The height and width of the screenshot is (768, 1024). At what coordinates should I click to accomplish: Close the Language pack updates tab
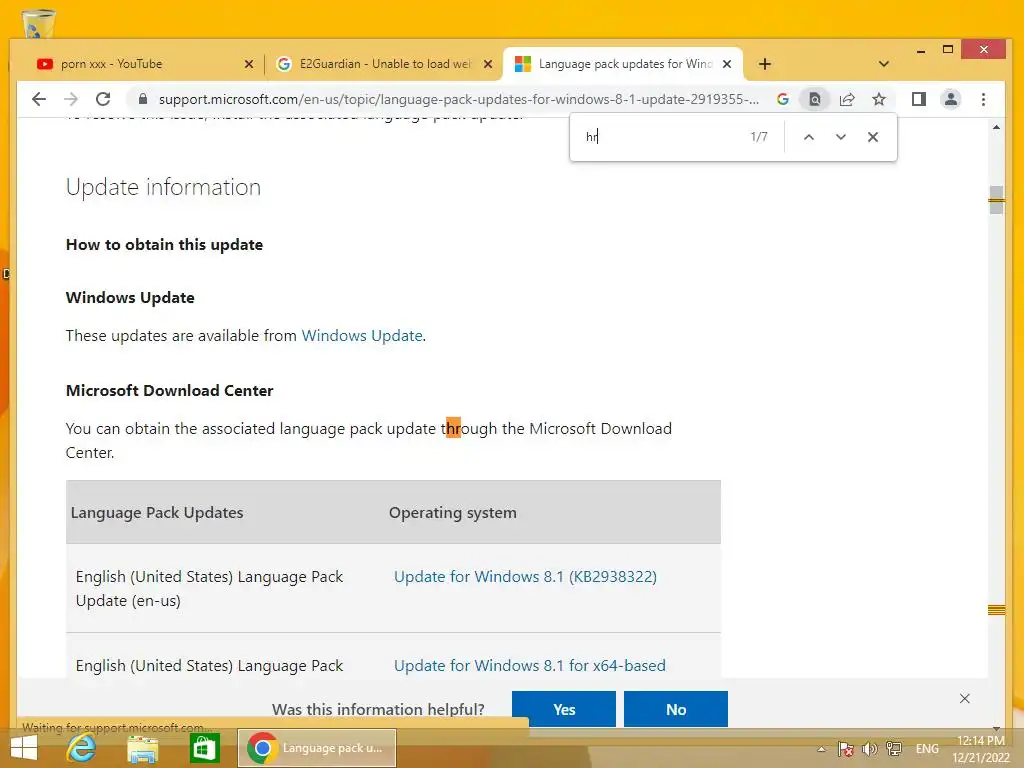click(x=727, y=64)
